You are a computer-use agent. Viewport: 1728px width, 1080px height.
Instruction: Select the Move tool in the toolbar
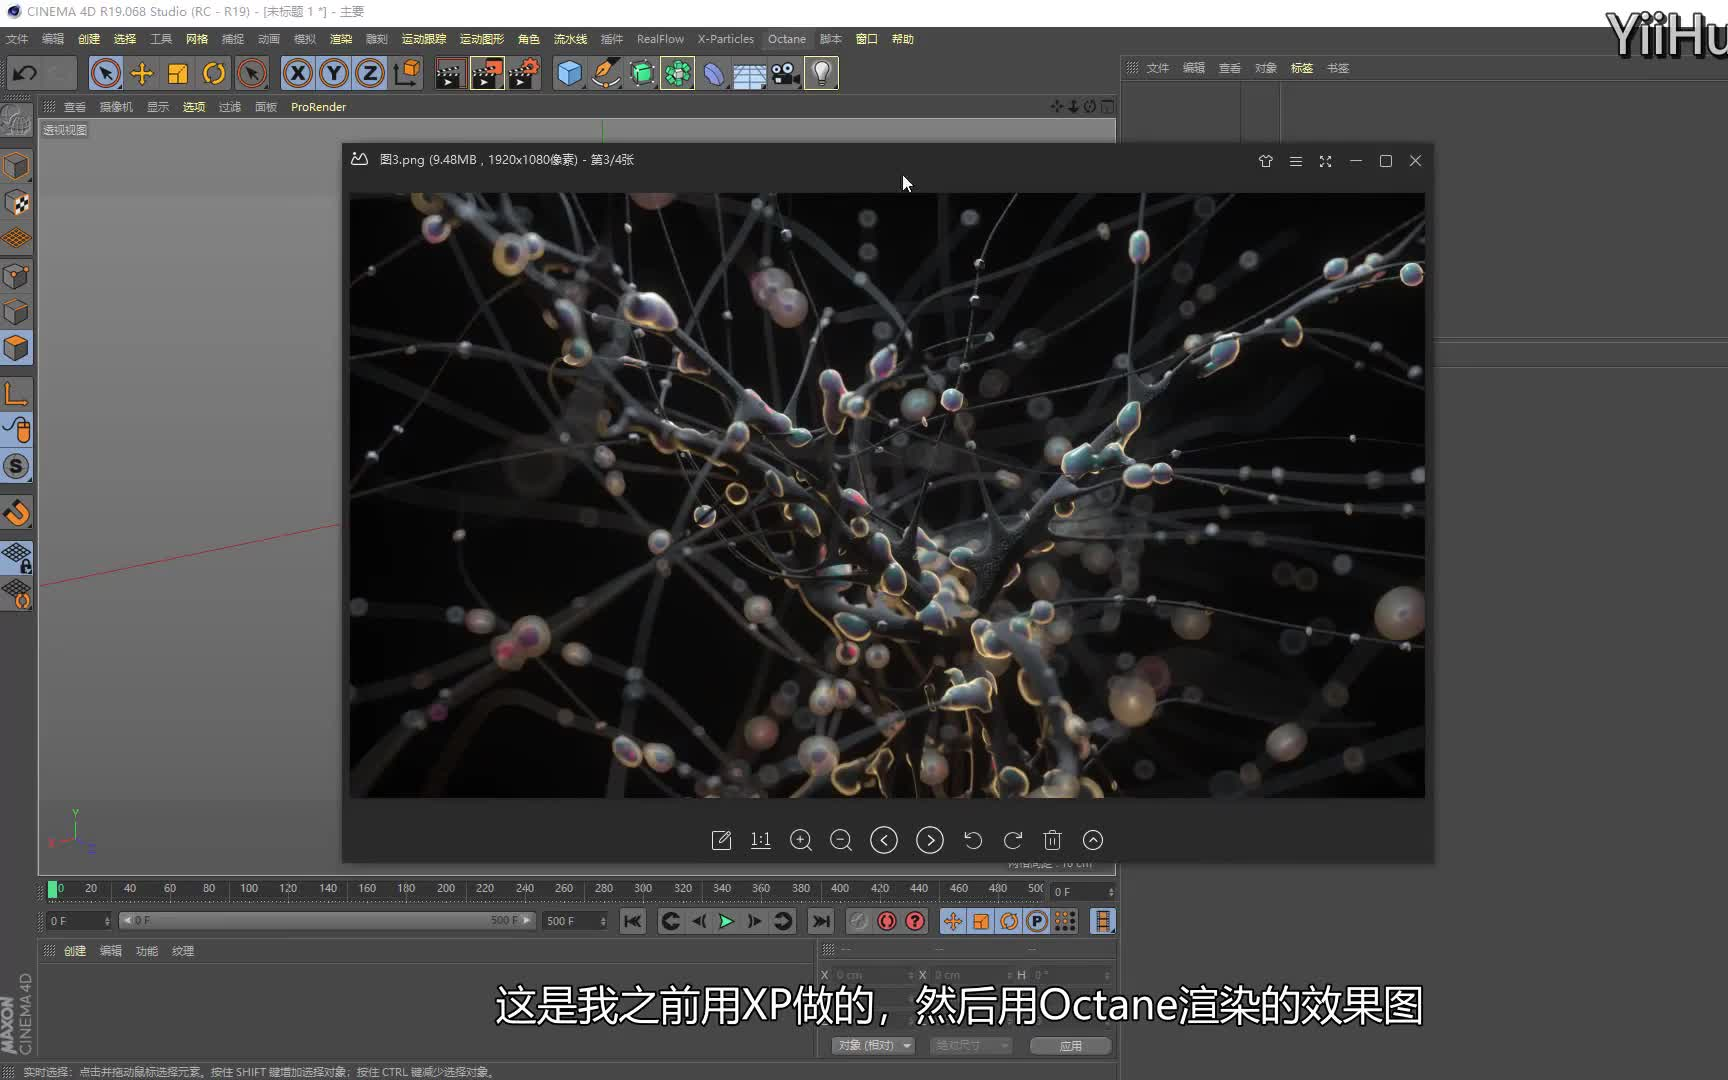tap(141, 73)
